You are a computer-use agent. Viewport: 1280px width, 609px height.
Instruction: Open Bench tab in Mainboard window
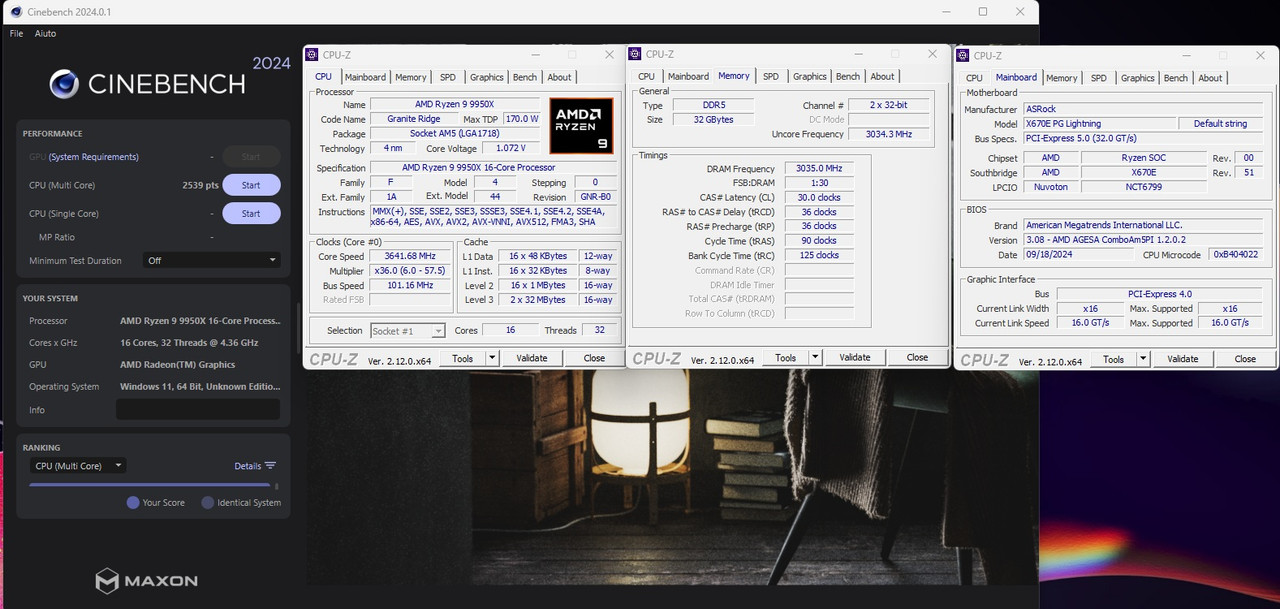pos(1176,78)
